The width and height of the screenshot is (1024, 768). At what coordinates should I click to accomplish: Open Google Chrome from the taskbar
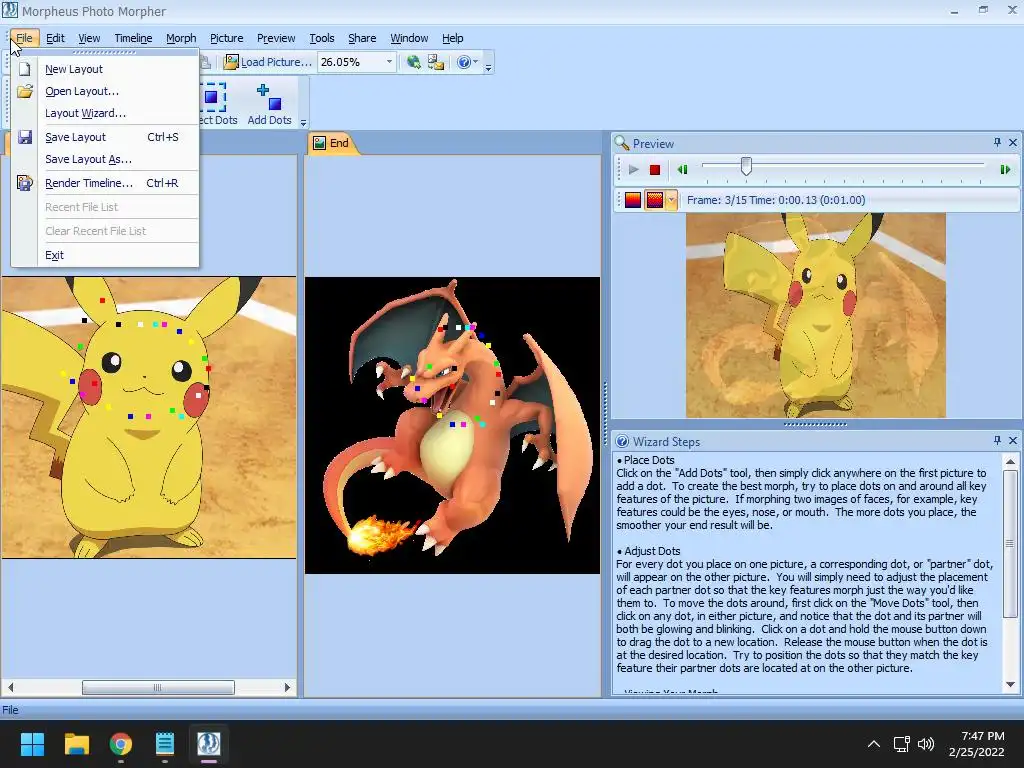pyautogui.click(x=121, y=744)
